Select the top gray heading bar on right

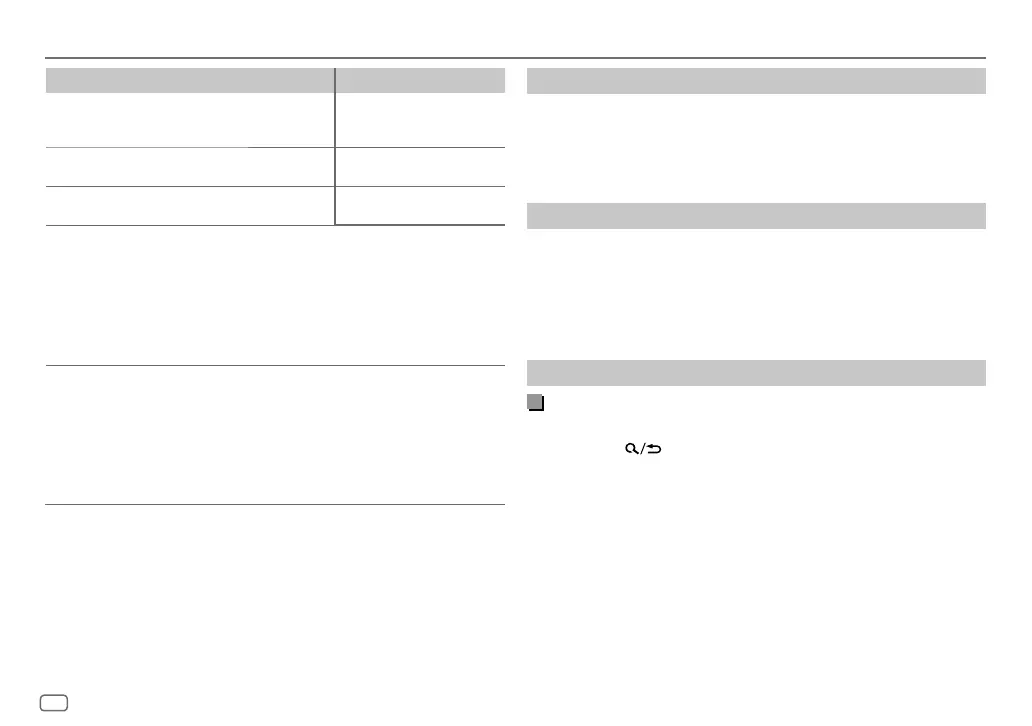click(756, 81)
